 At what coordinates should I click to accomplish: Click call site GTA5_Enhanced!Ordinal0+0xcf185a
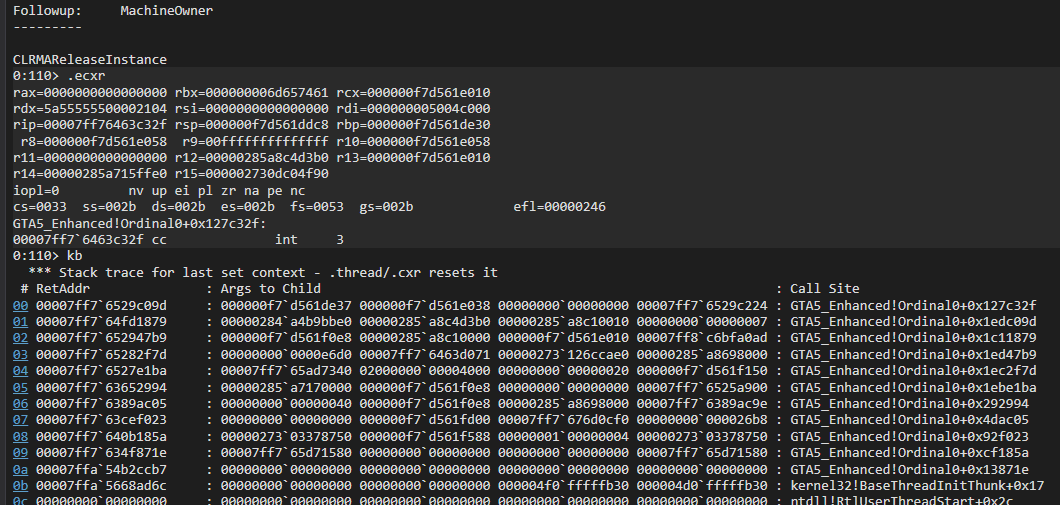909,453
